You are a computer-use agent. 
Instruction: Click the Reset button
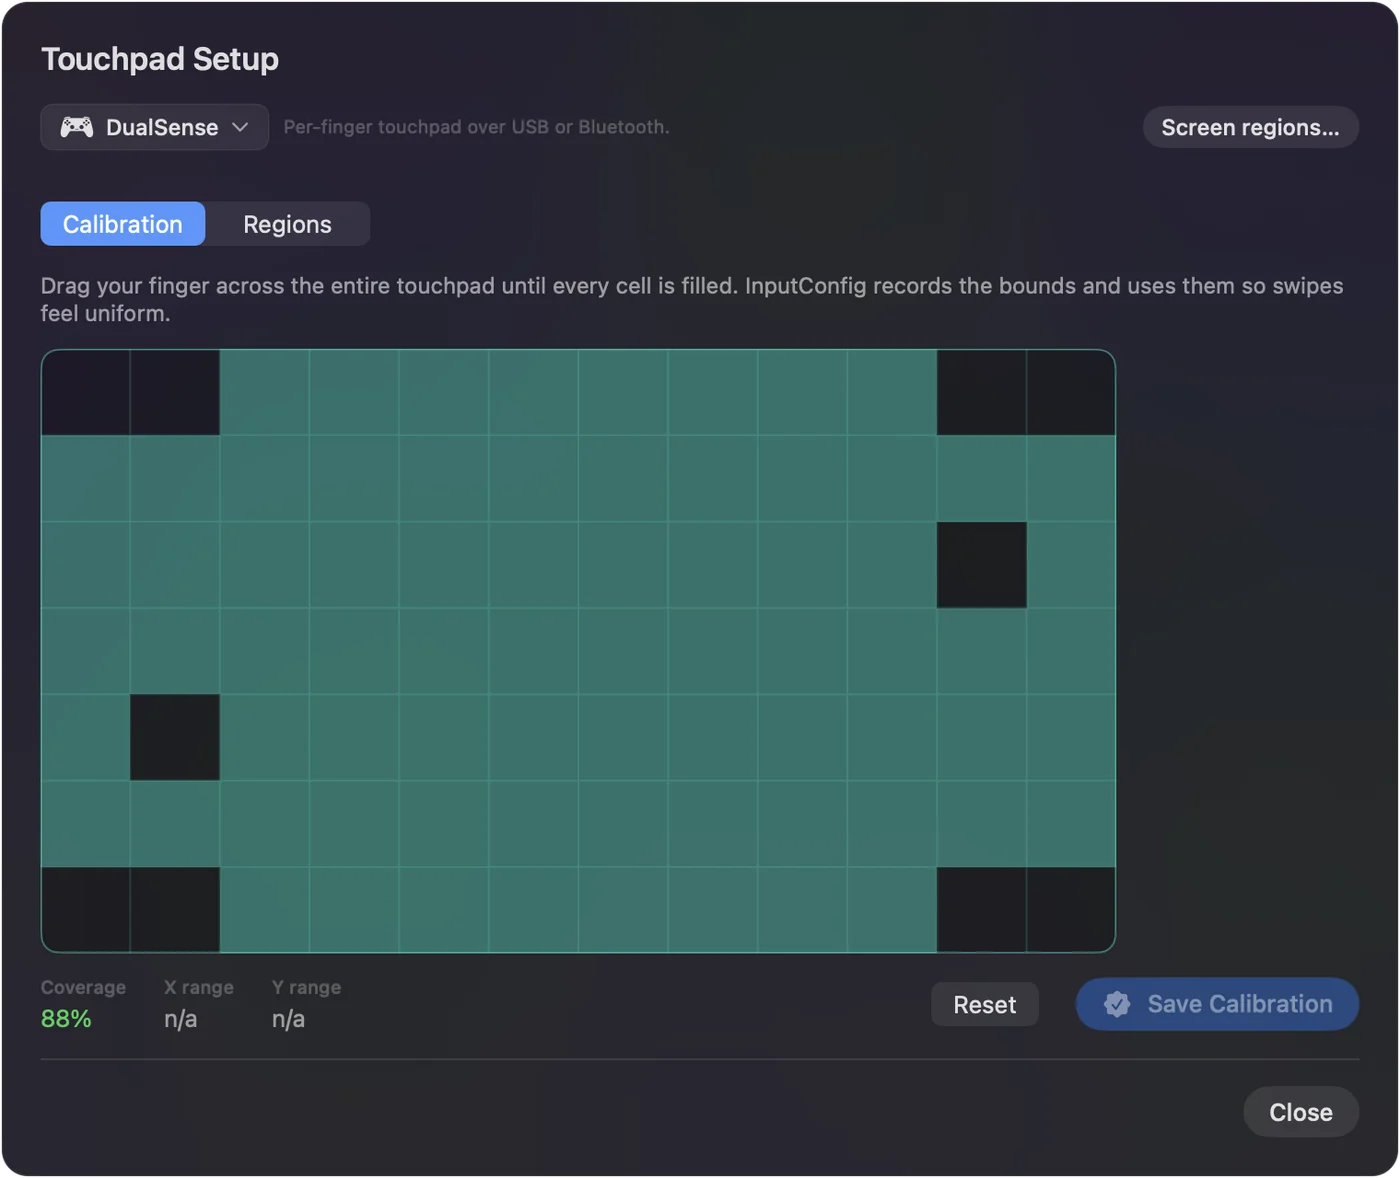pyautogui.click(x=984, y=1004)
